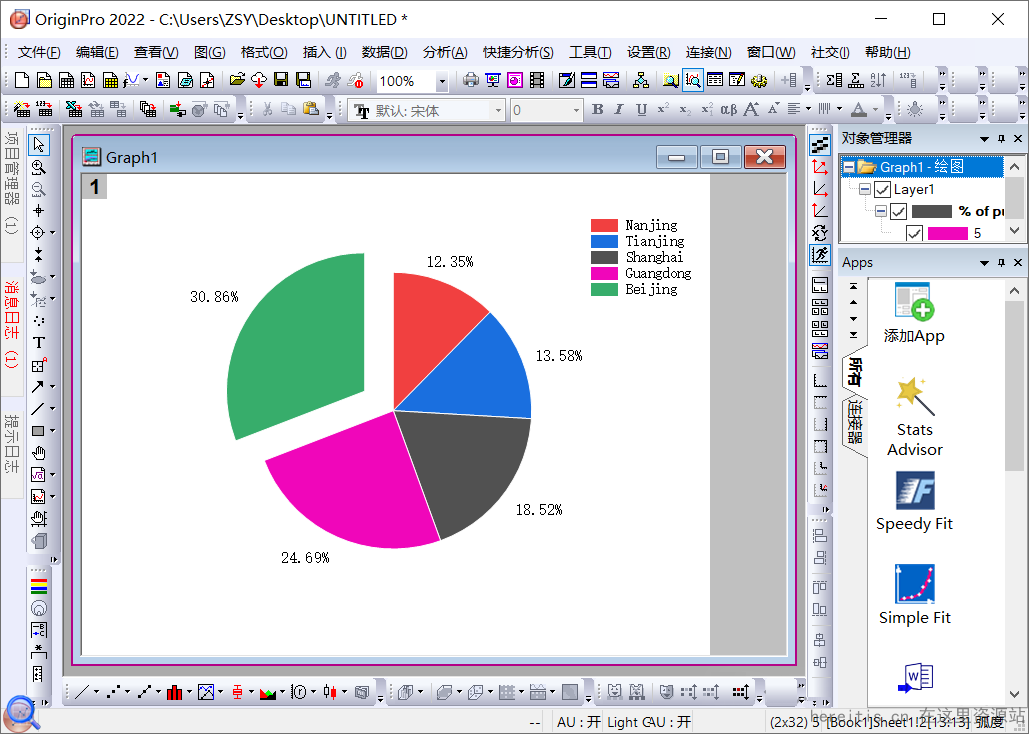
Task: Open Apps panel options arrow
Action: [x=984, y=263]
